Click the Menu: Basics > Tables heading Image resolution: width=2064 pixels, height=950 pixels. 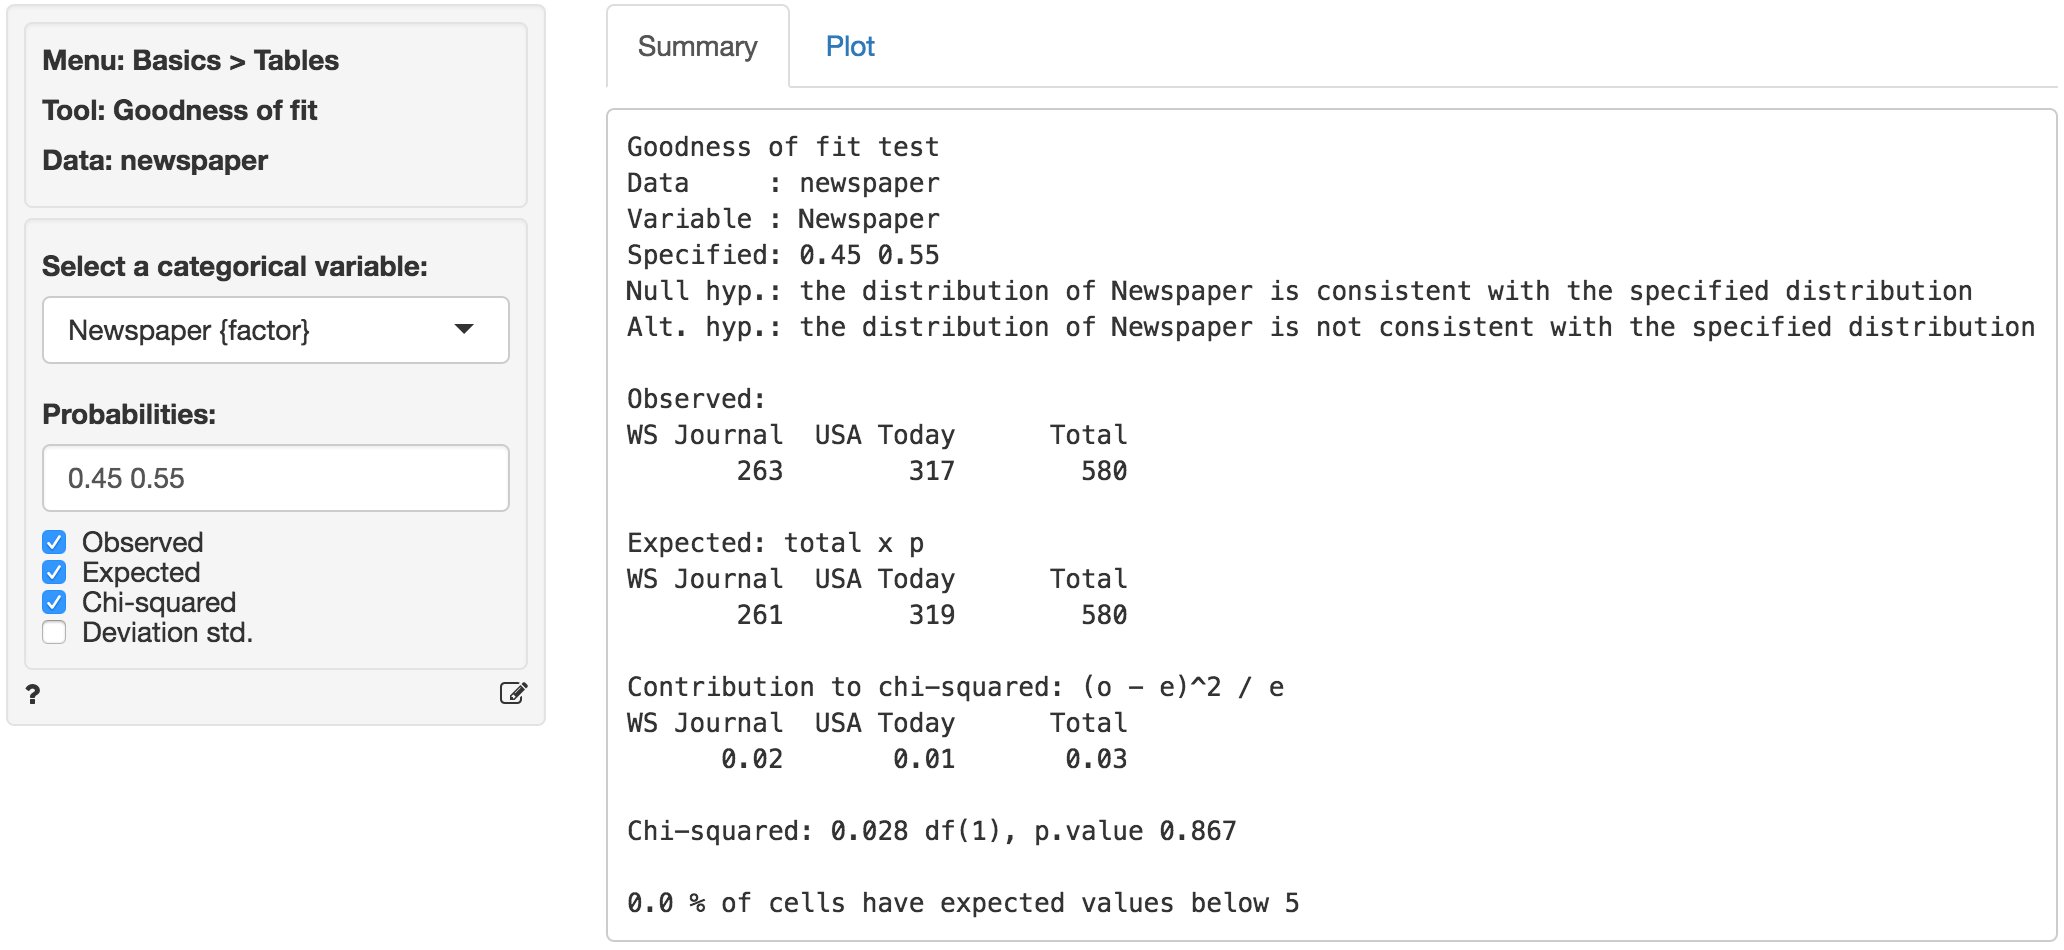(x=190, y=60)
